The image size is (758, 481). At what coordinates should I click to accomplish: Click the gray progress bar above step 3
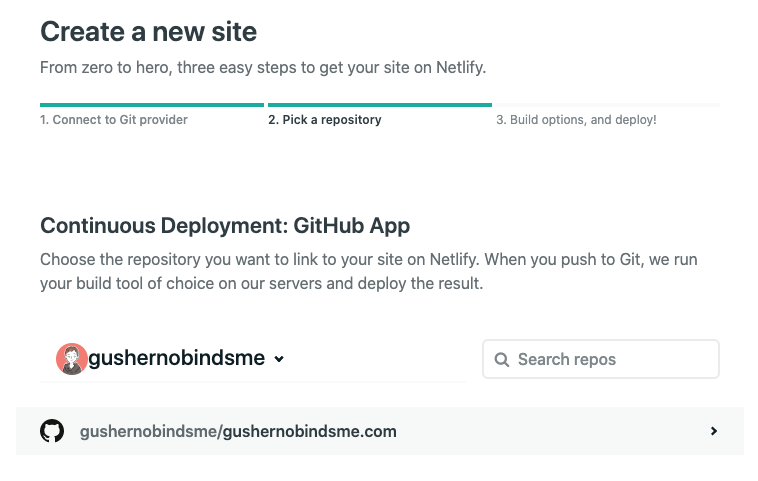[x=607, y=104]
